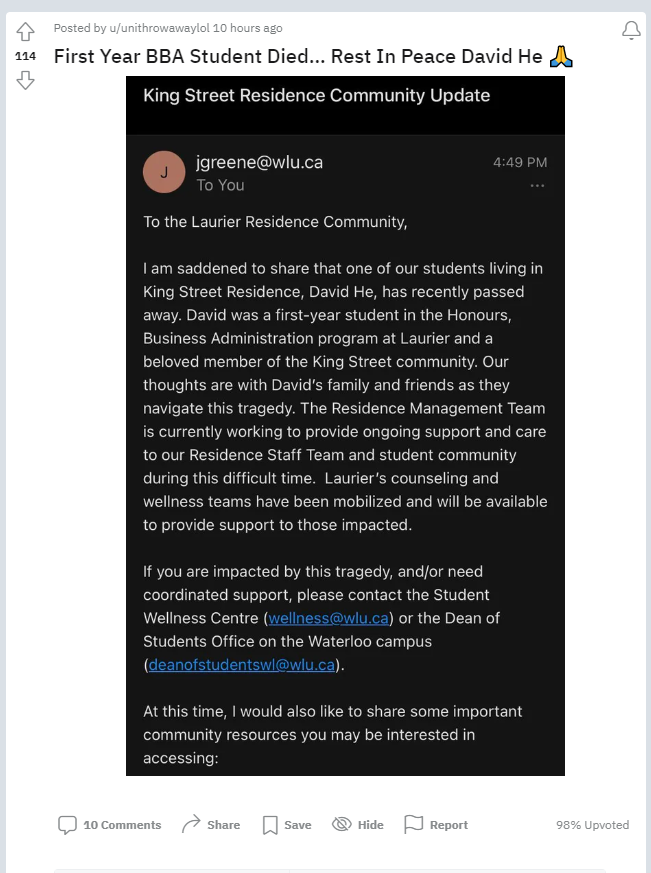Click the Share arrow icon
Image resolution: width=651 pixels, height=873 pixels.
coord(191,824)
